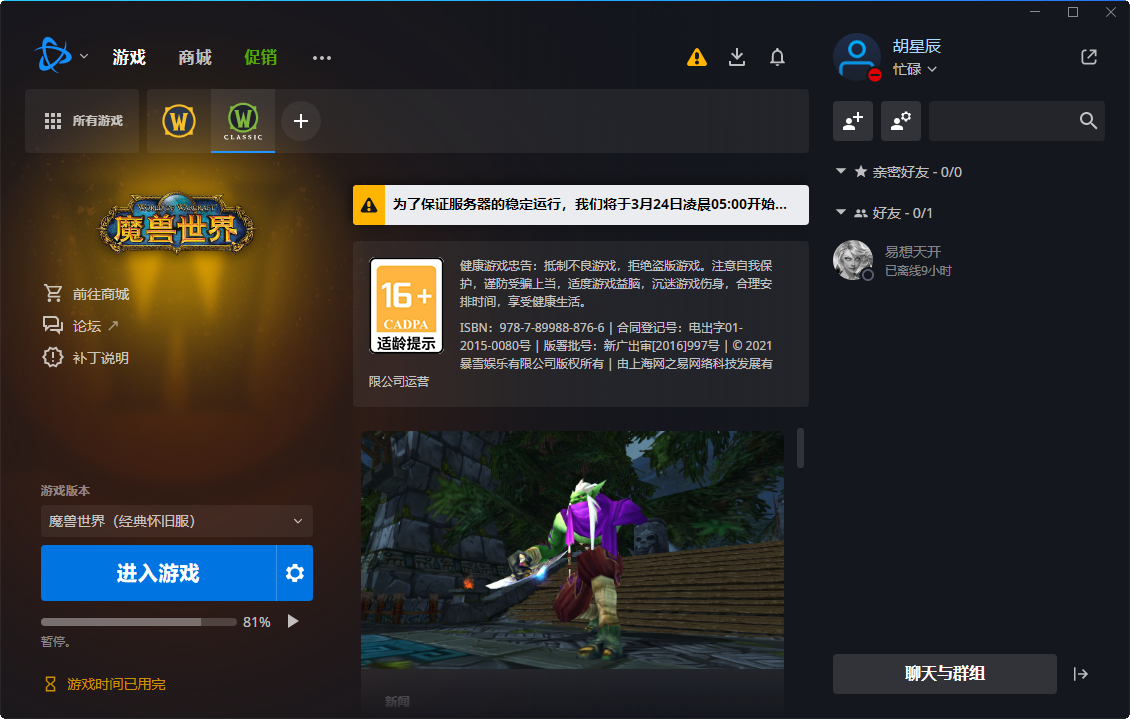Screen dimensions: 1130x719
Task: Open the 胡星辰 profile avatar
Action: 857,57
